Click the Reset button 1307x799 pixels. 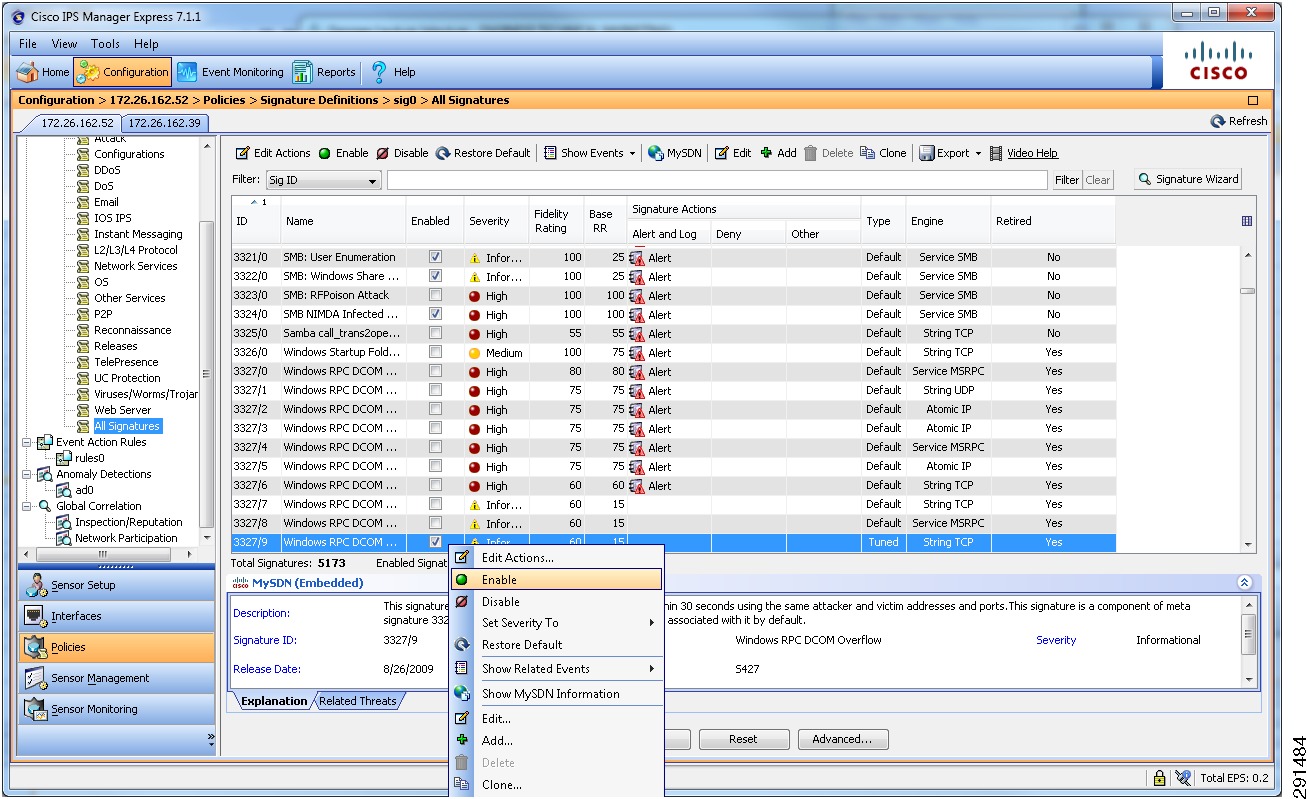[x=743, y=740]
